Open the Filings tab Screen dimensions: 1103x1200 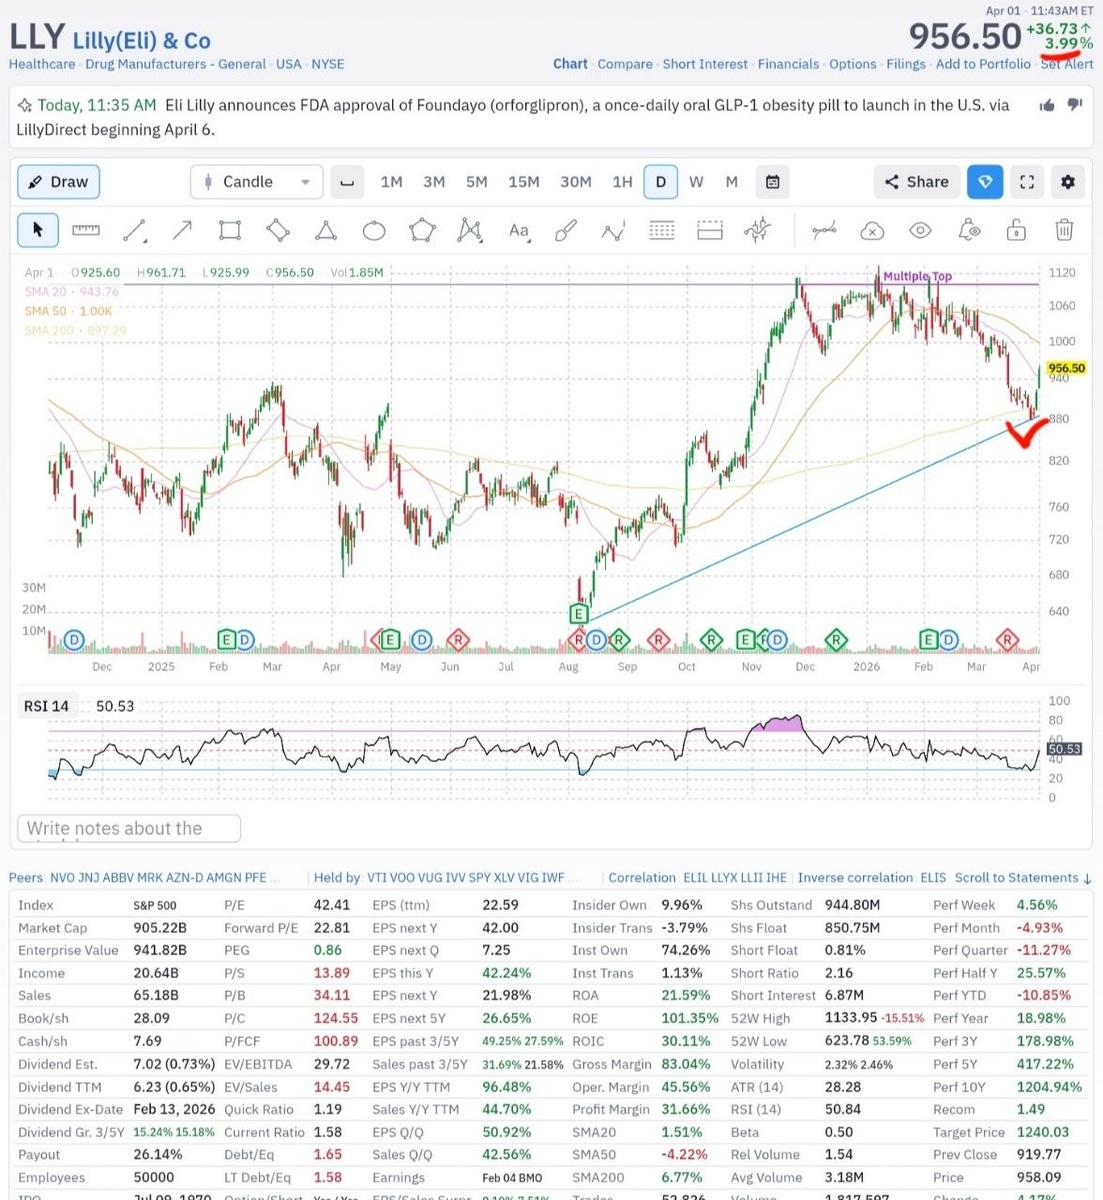pyautogui.click(x=906, y=64)
